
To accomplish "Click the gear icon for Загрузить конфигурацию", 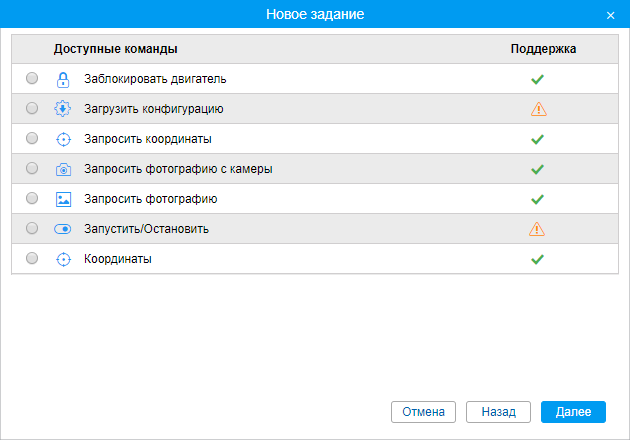I will 63,109.
